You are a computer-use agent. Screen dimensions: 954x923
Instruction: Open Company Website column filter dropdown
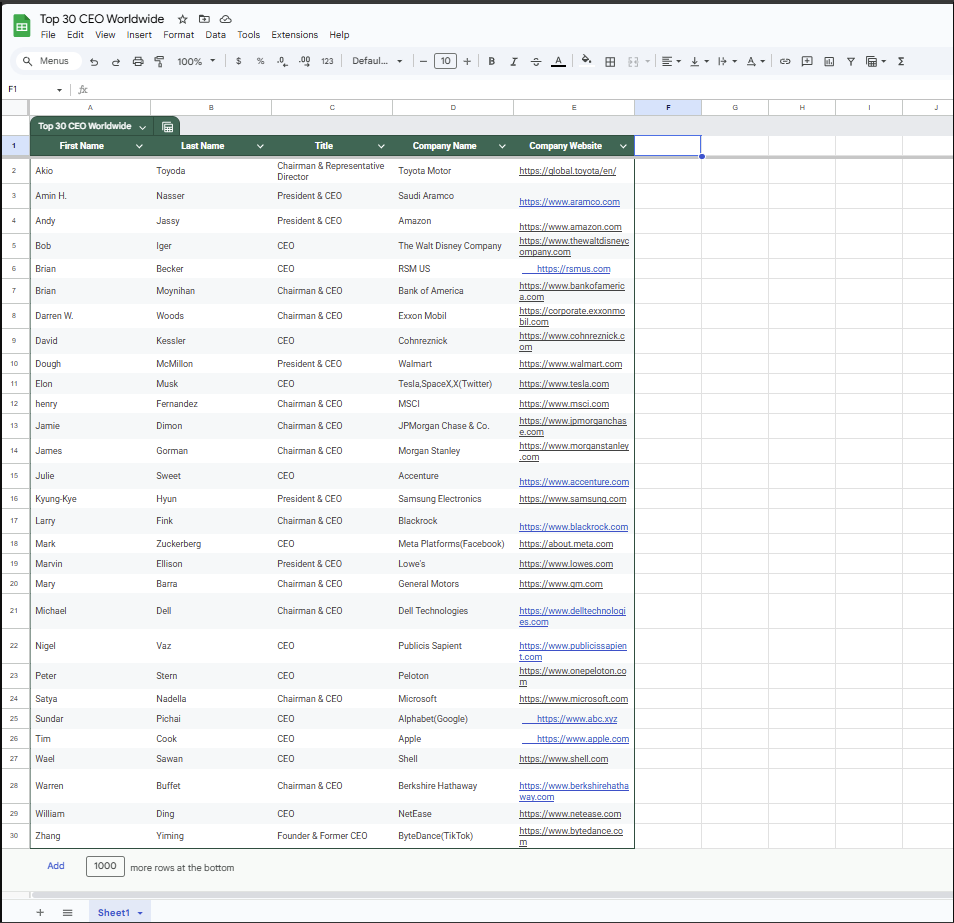pyautogui.click(x=624, y=146)
